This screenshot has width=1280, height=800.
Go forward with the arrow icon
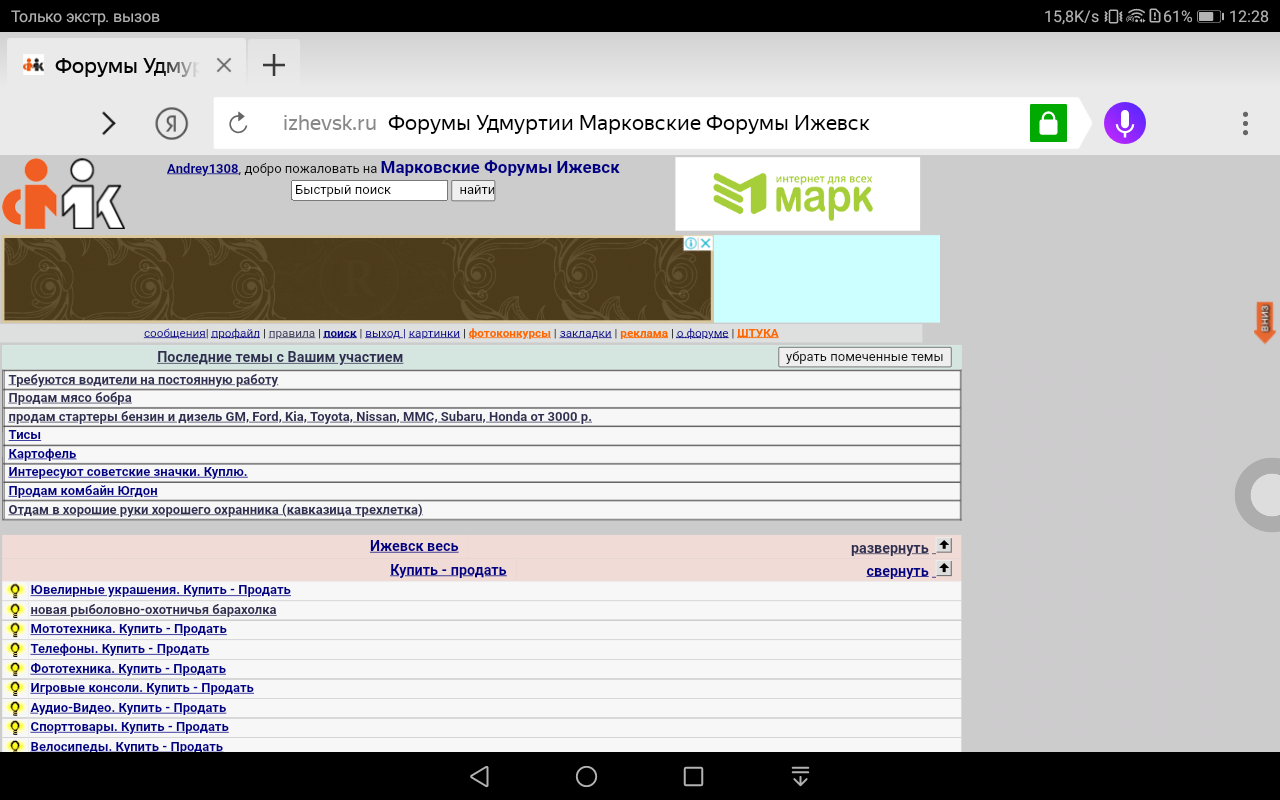(109, 123)
